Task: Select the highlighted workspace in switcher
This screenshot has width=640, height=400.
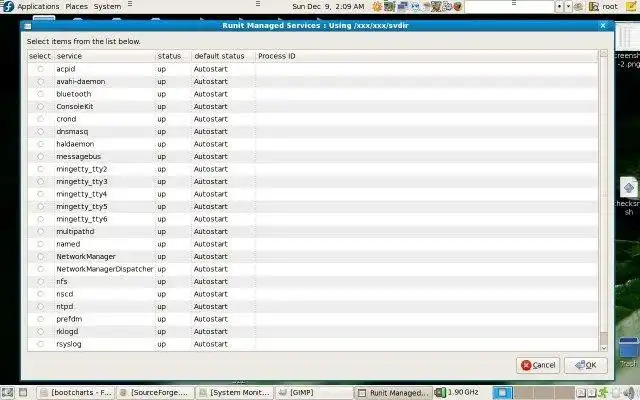Action: 502,393
